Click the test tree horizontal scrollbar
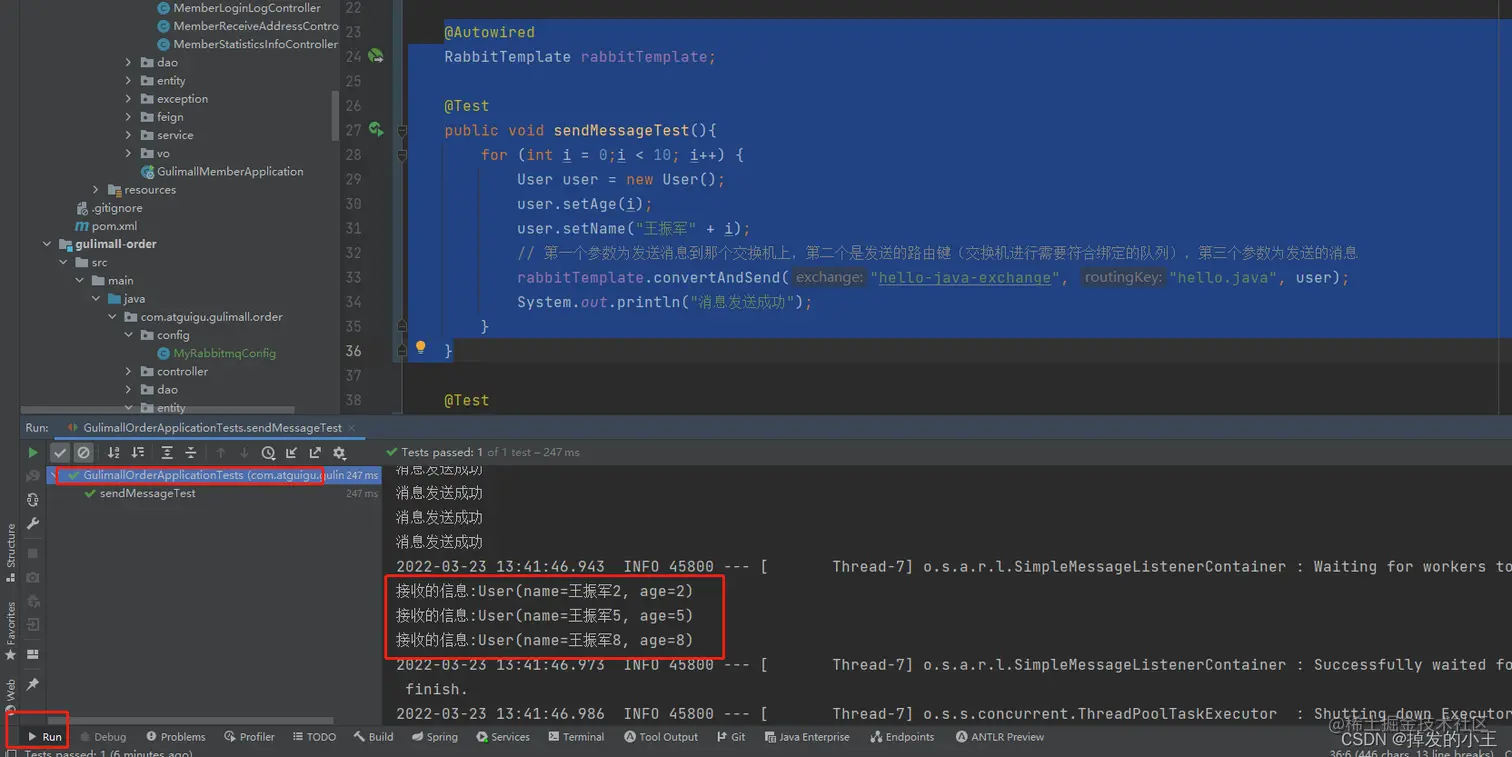This screenshot has height=757, width=1512. tap(190, 719)
